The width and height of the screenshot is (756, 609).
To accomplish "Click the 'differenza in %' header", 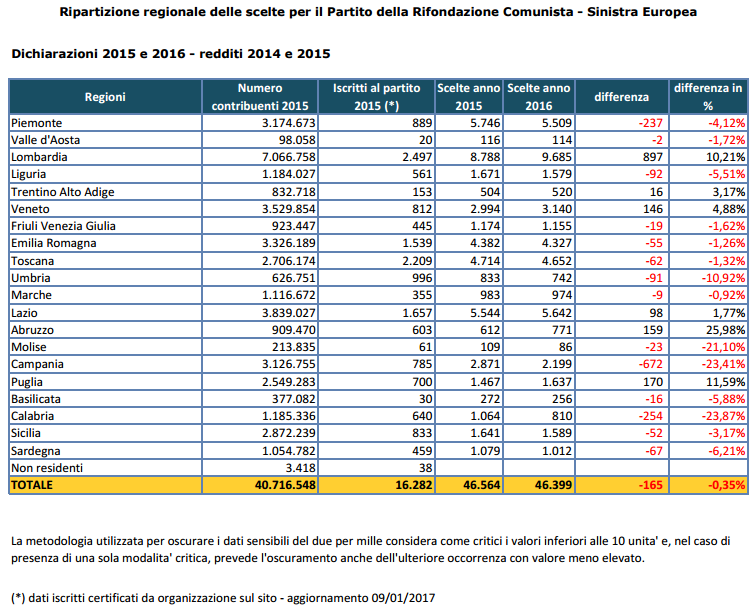I will (x=708, y=97).
